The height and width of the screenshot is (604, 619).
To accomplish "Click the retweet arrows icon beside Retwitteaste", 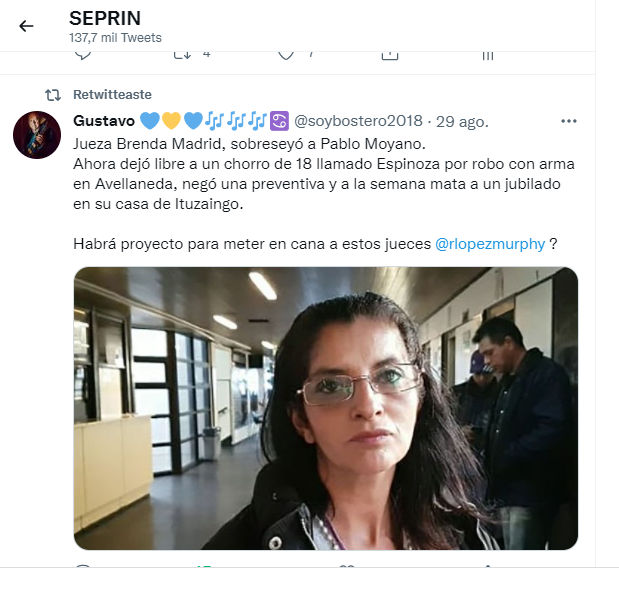I will coord(53,95).
